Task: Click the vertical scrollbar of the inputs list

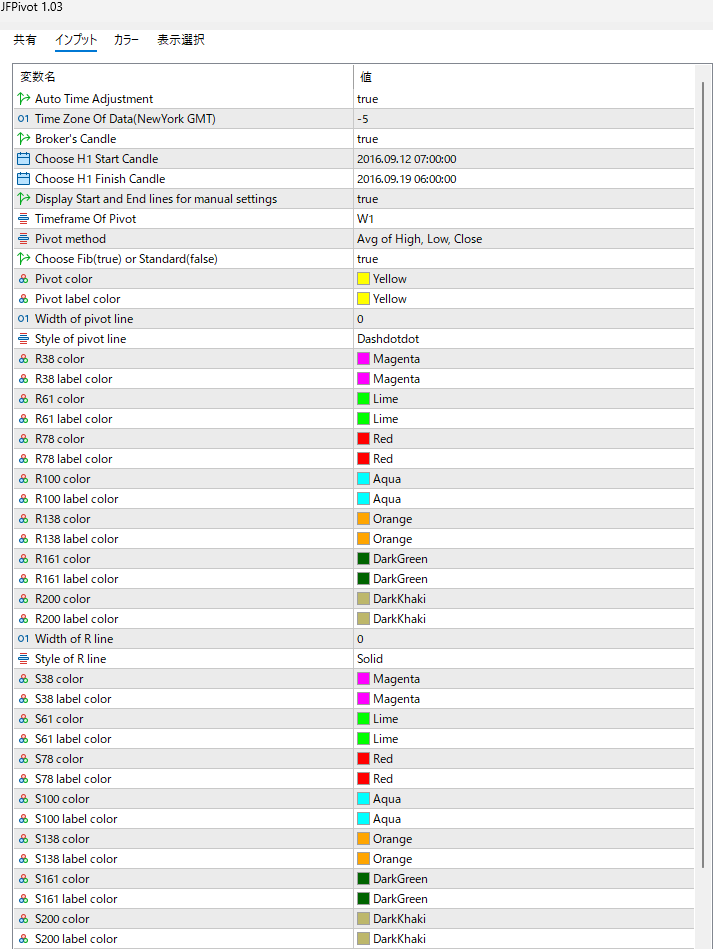Action: coord(703,474)
